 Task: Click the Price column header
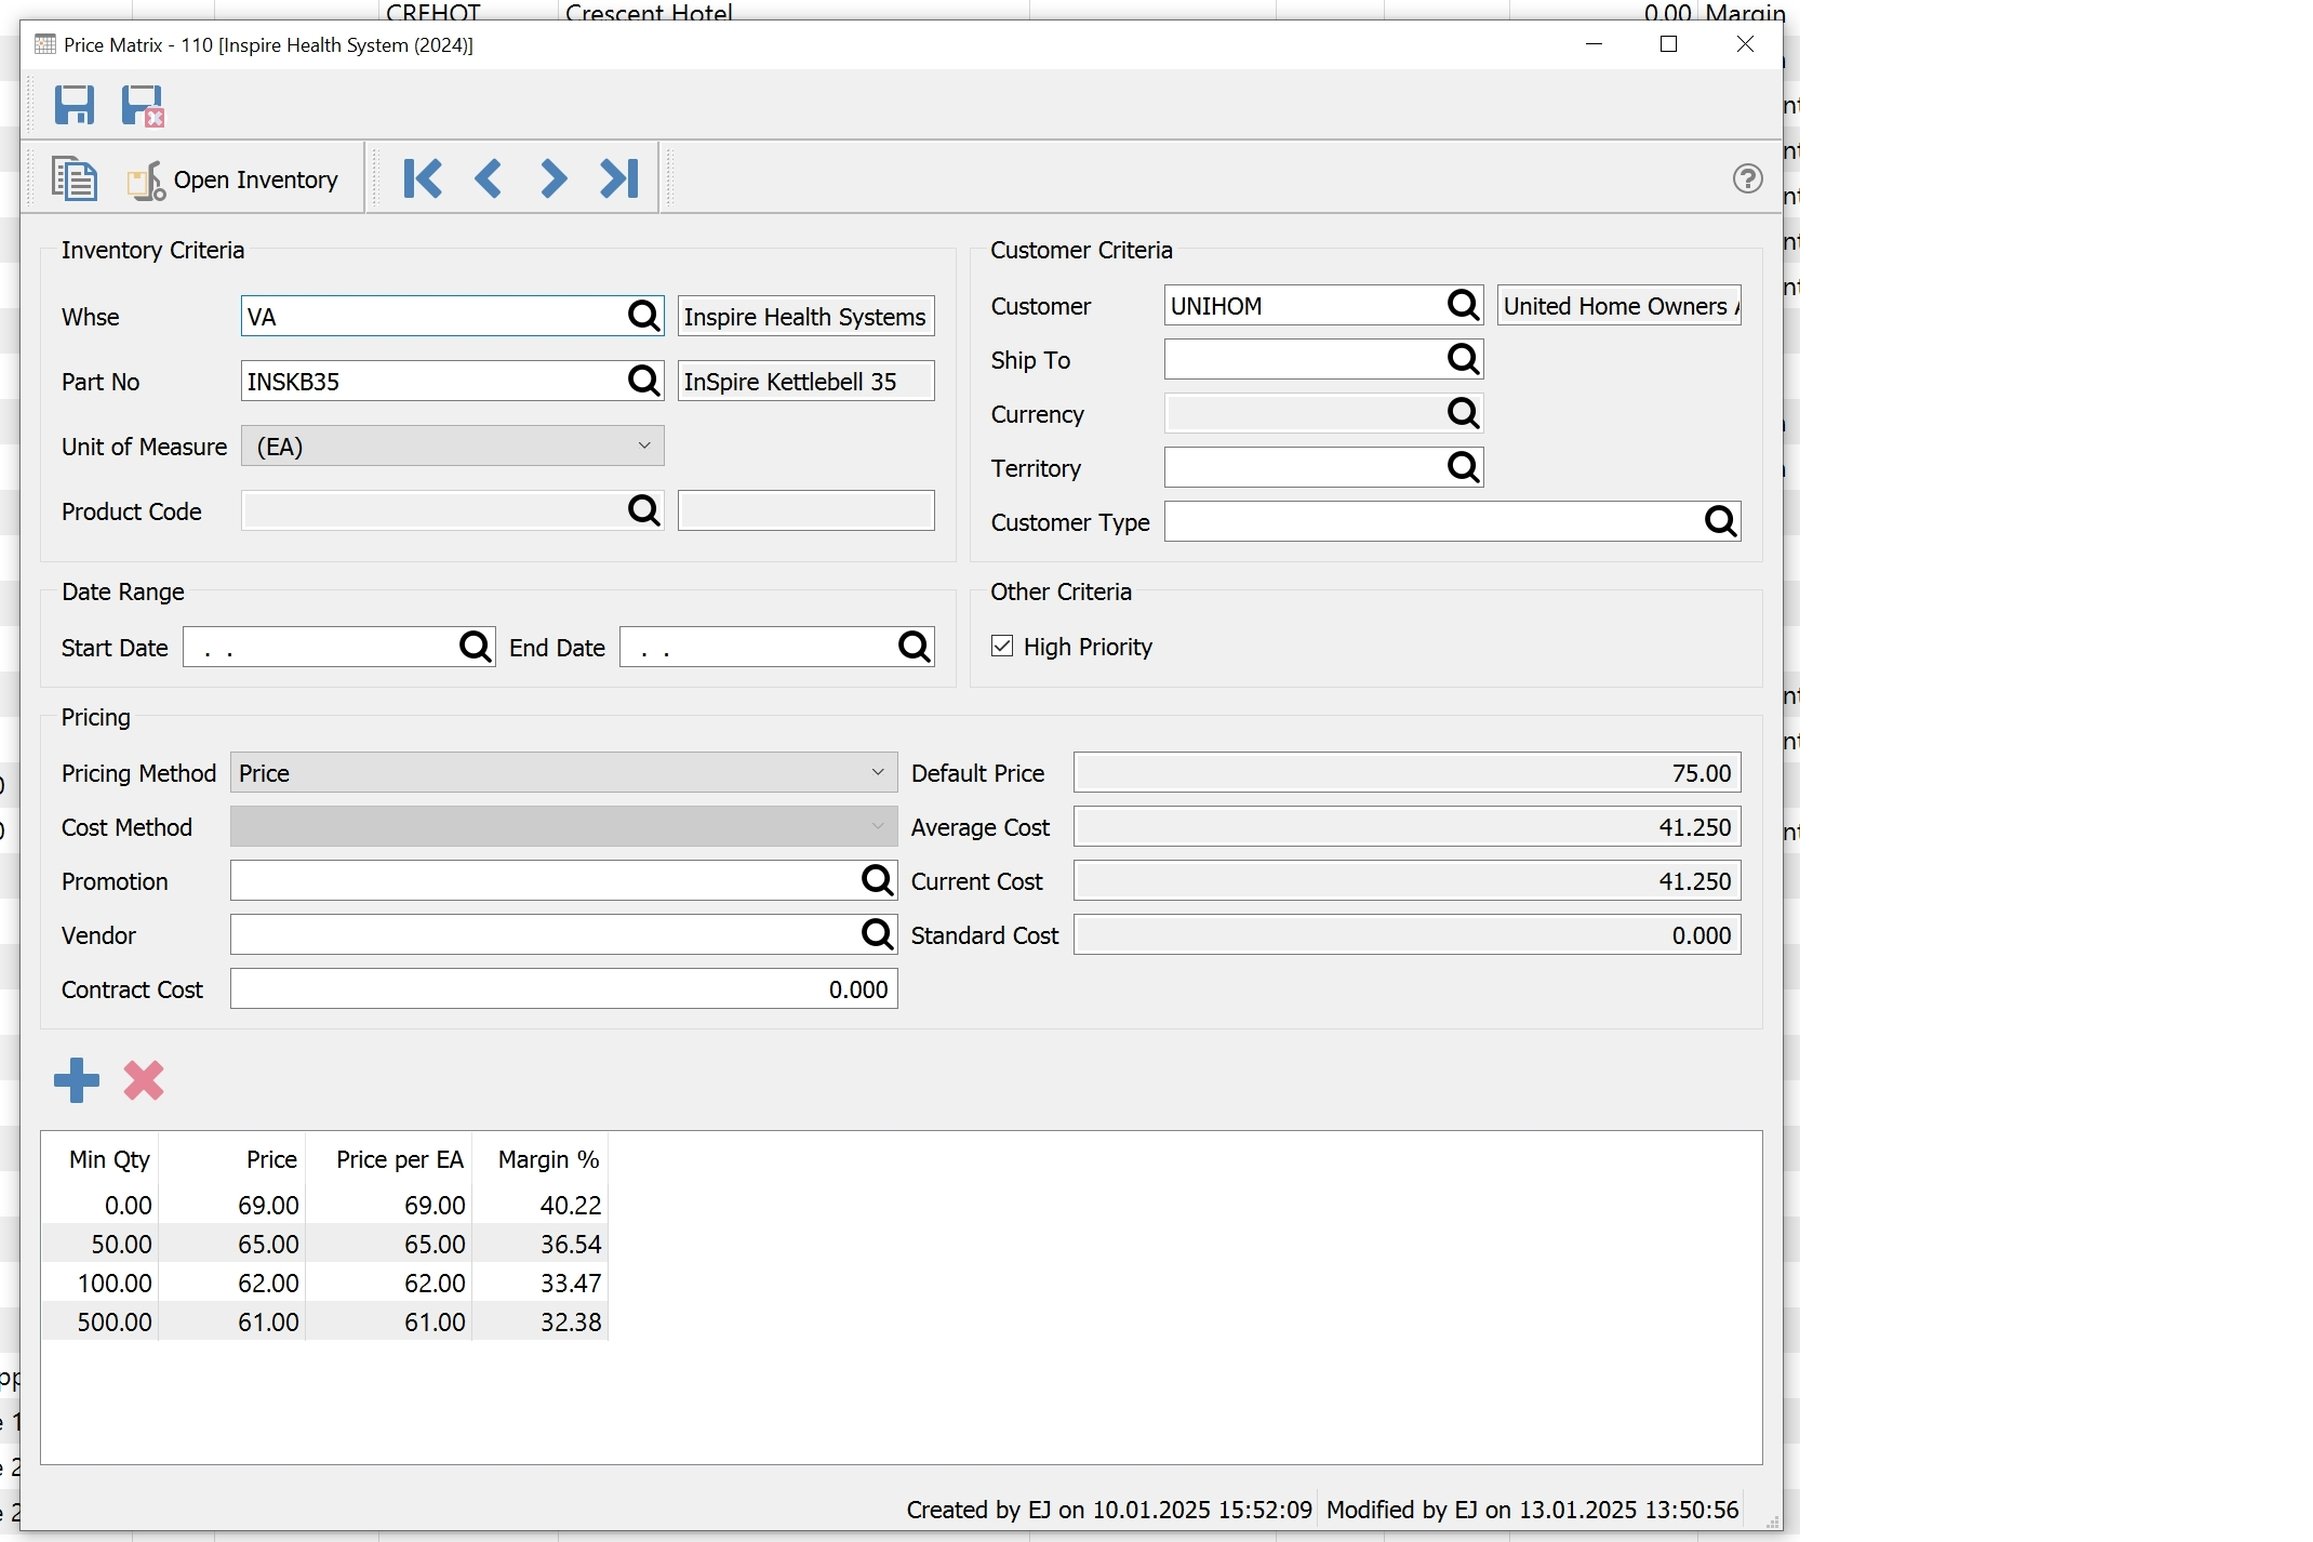click(x=232, y=1159)
